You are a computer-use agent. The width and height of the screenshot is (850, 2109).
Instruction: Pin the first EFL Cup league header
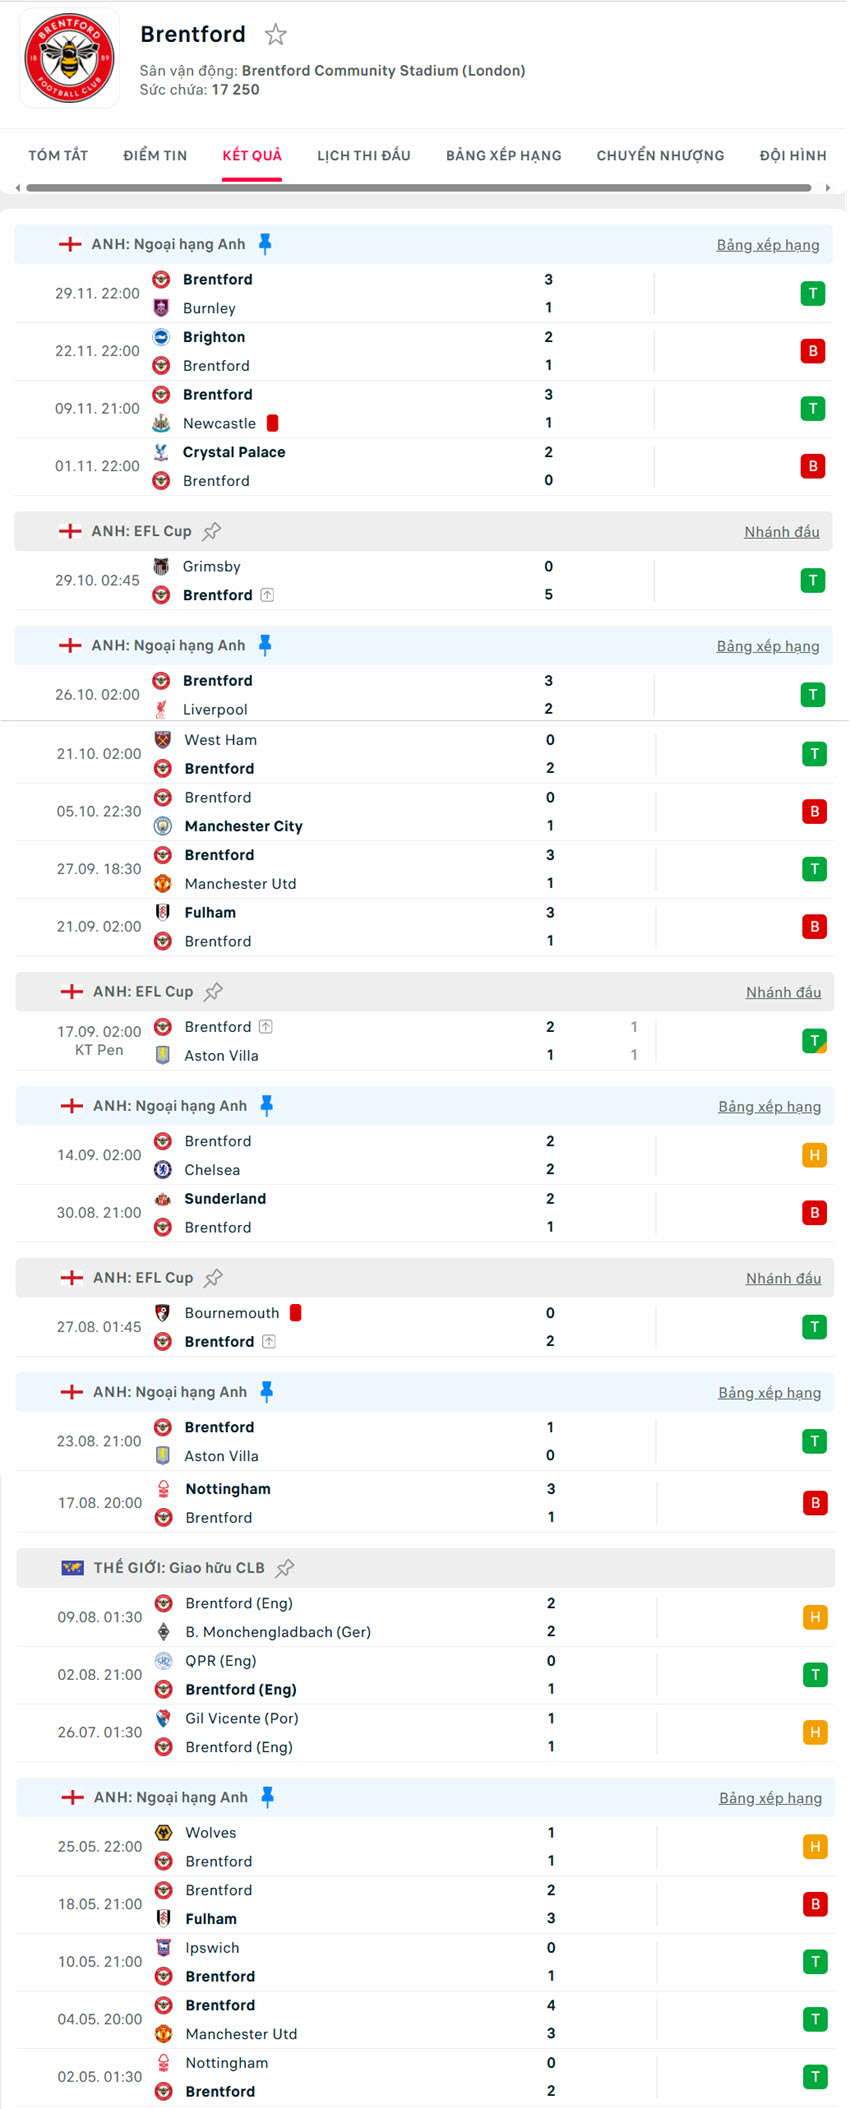[x=212, y=531]
